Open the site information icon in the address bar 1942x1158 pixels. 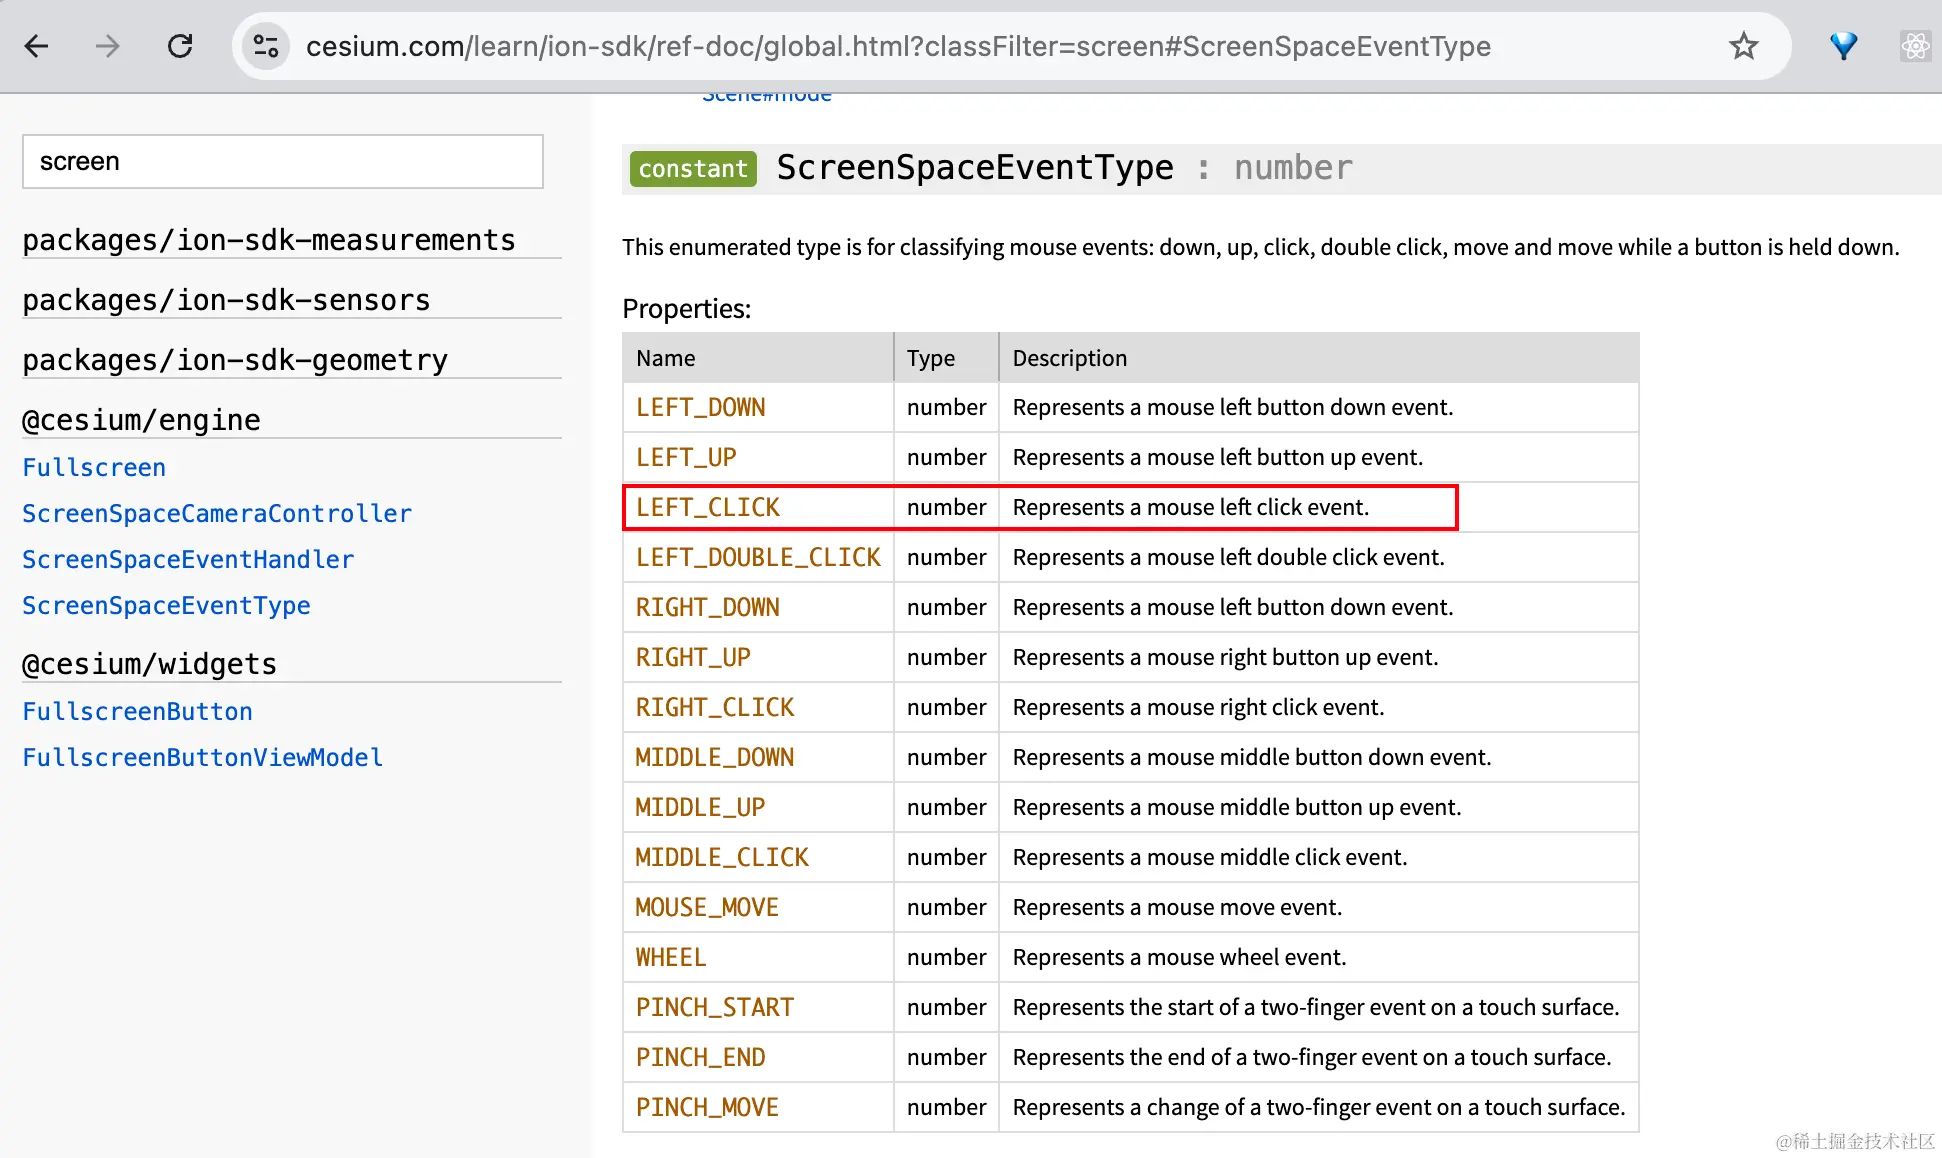click(x=266, y=46)
